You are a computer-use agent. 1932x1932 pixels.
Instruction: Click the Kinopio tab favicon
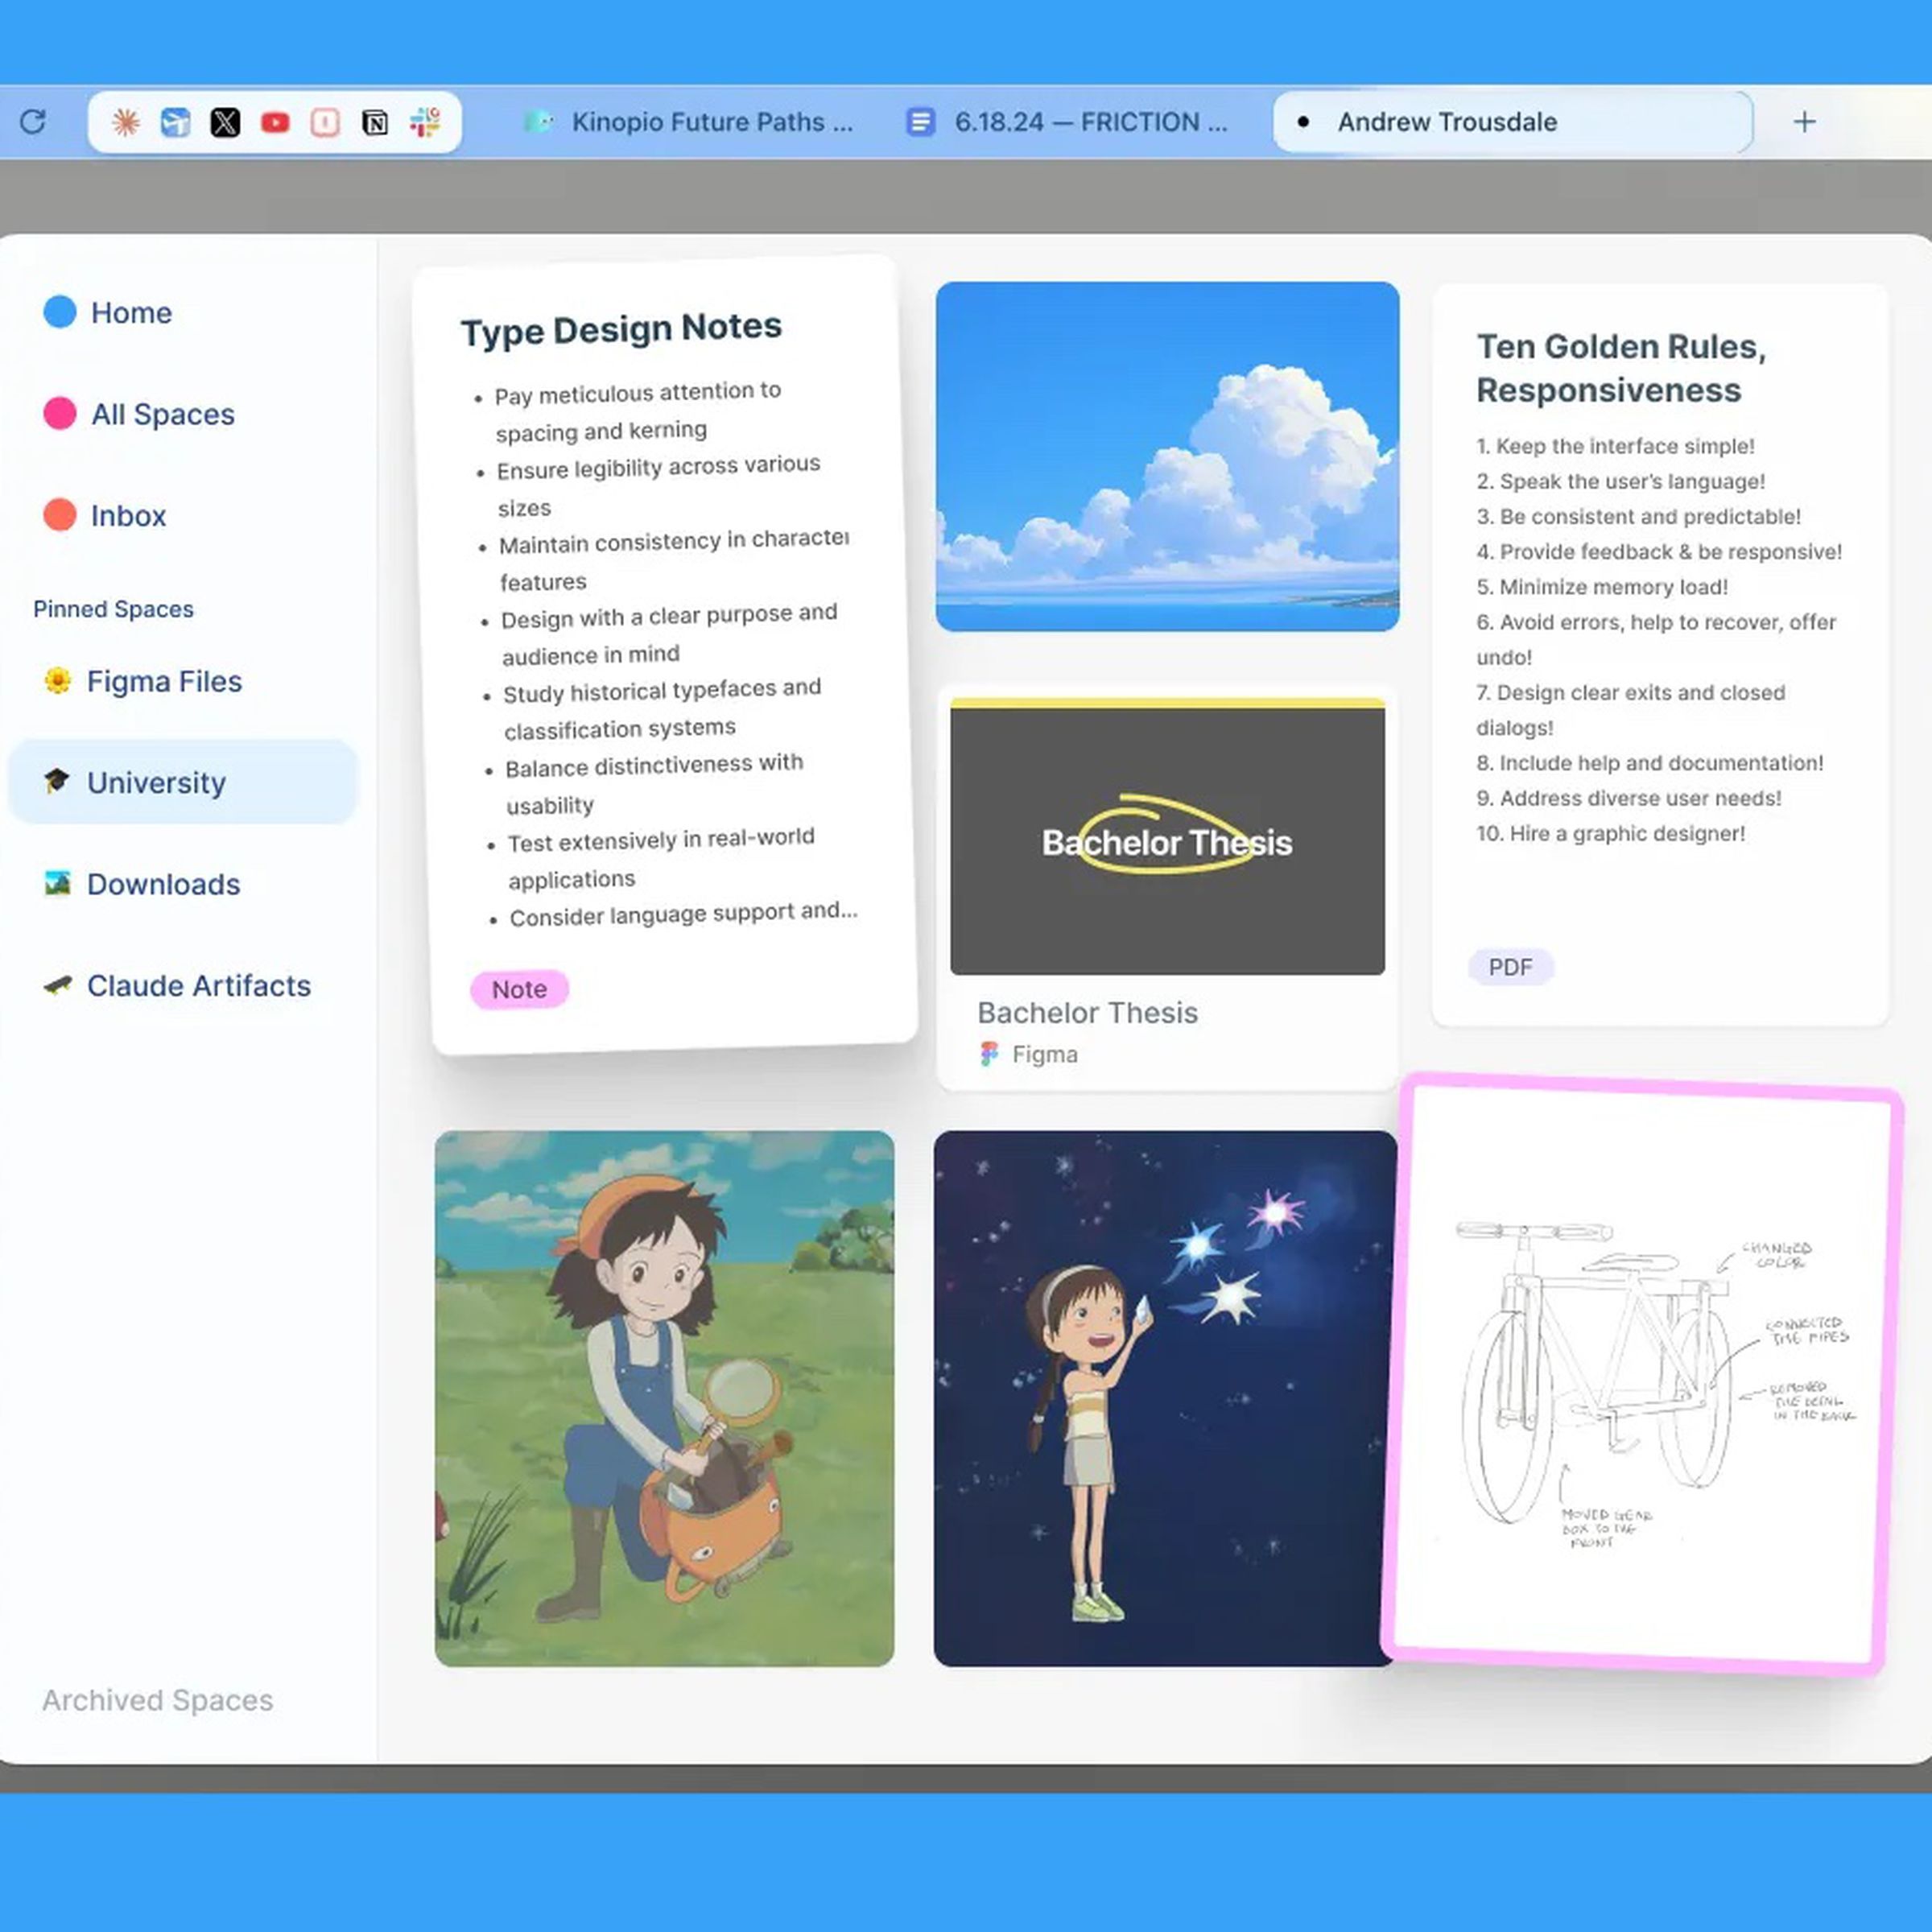(539, 122)
